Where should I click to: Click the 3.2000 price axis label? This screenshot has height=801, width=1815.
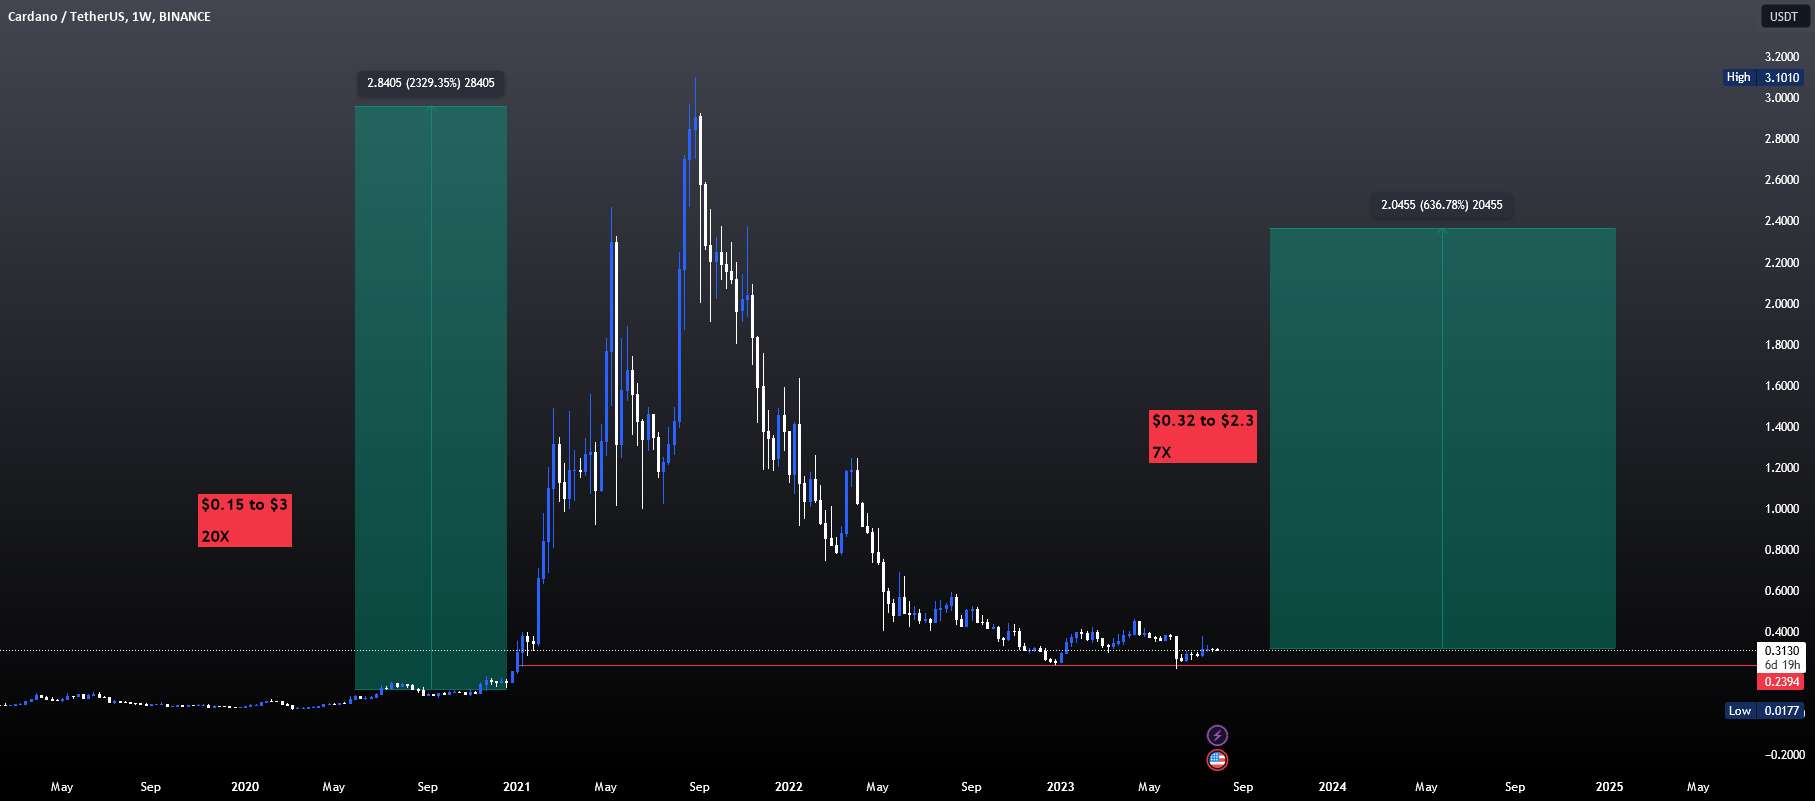[1781, 57]
